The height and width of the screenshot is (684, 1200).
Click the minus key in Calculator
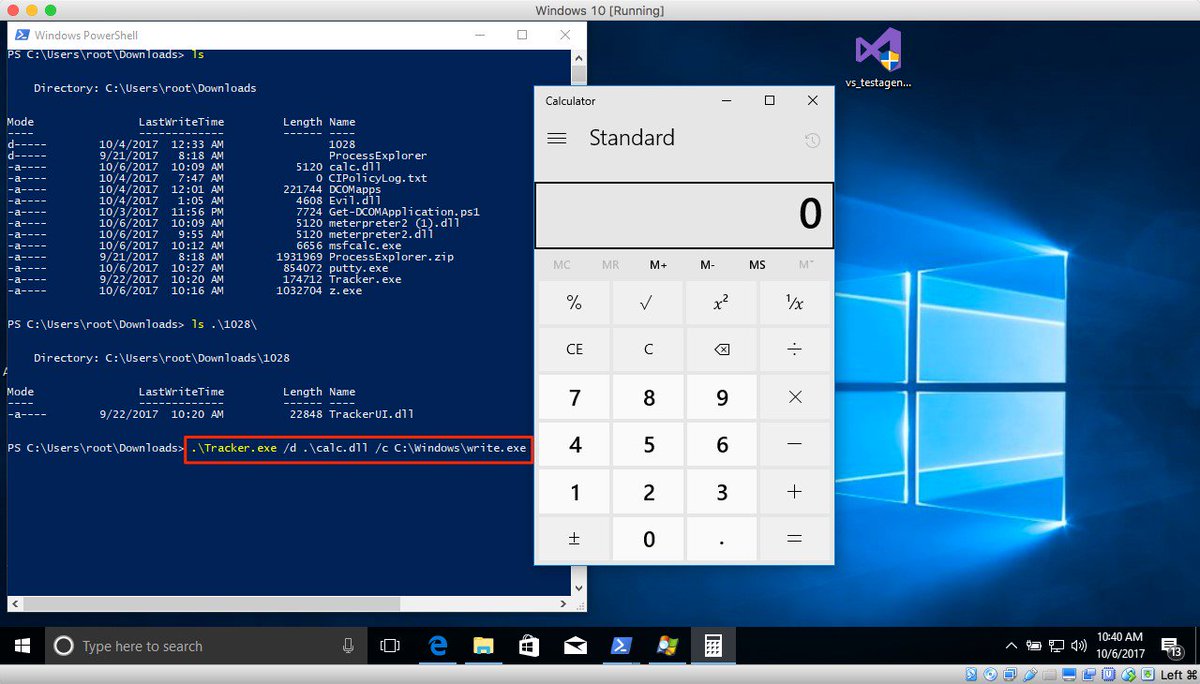(795, 445)
